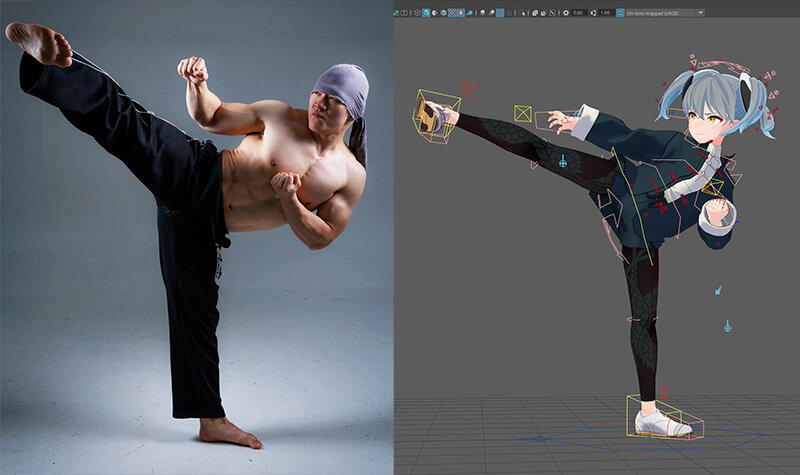Select the yellow diamond control on chest
The width and height of the screenshot is (800, 475).
712,188
